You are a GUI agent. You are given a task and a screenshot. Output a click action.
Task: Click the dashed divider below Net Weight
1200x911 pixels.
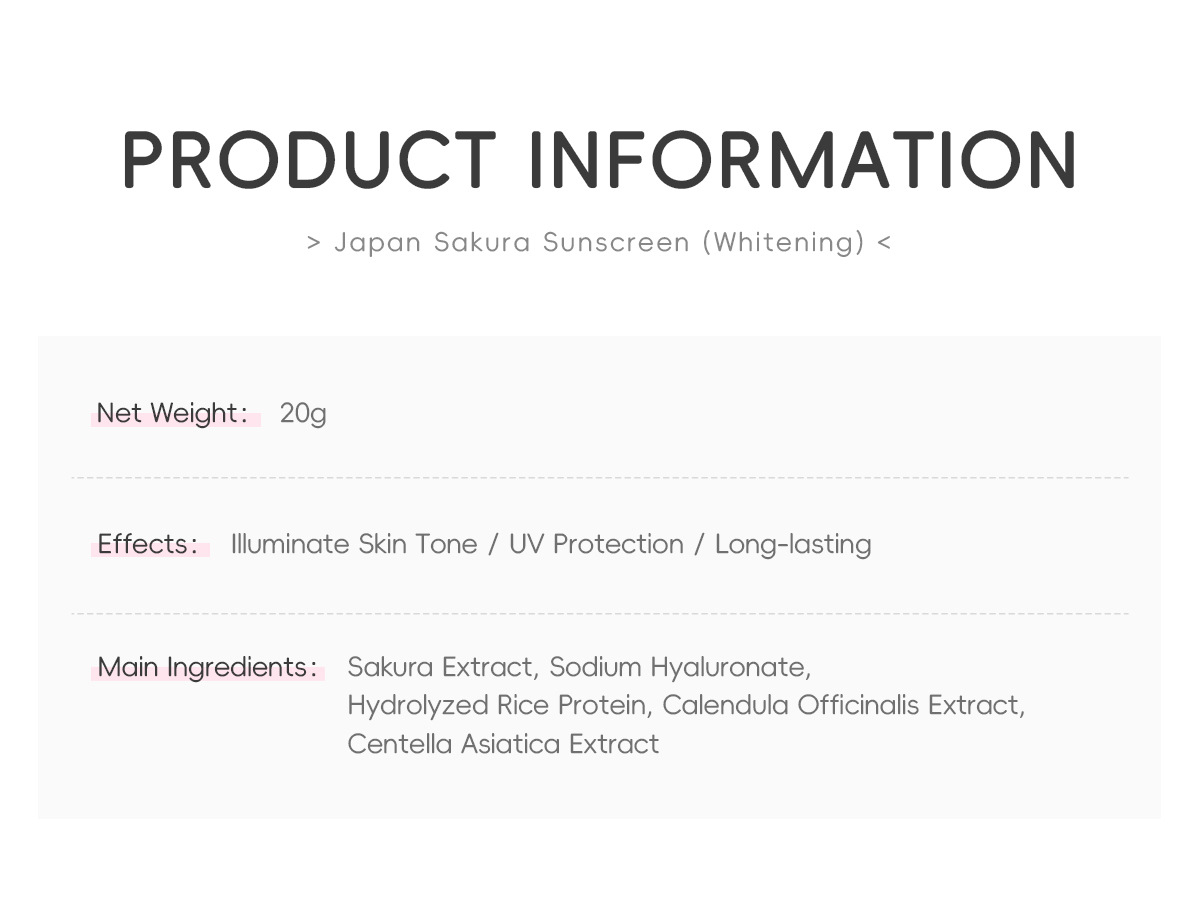[x=600, y=478]
